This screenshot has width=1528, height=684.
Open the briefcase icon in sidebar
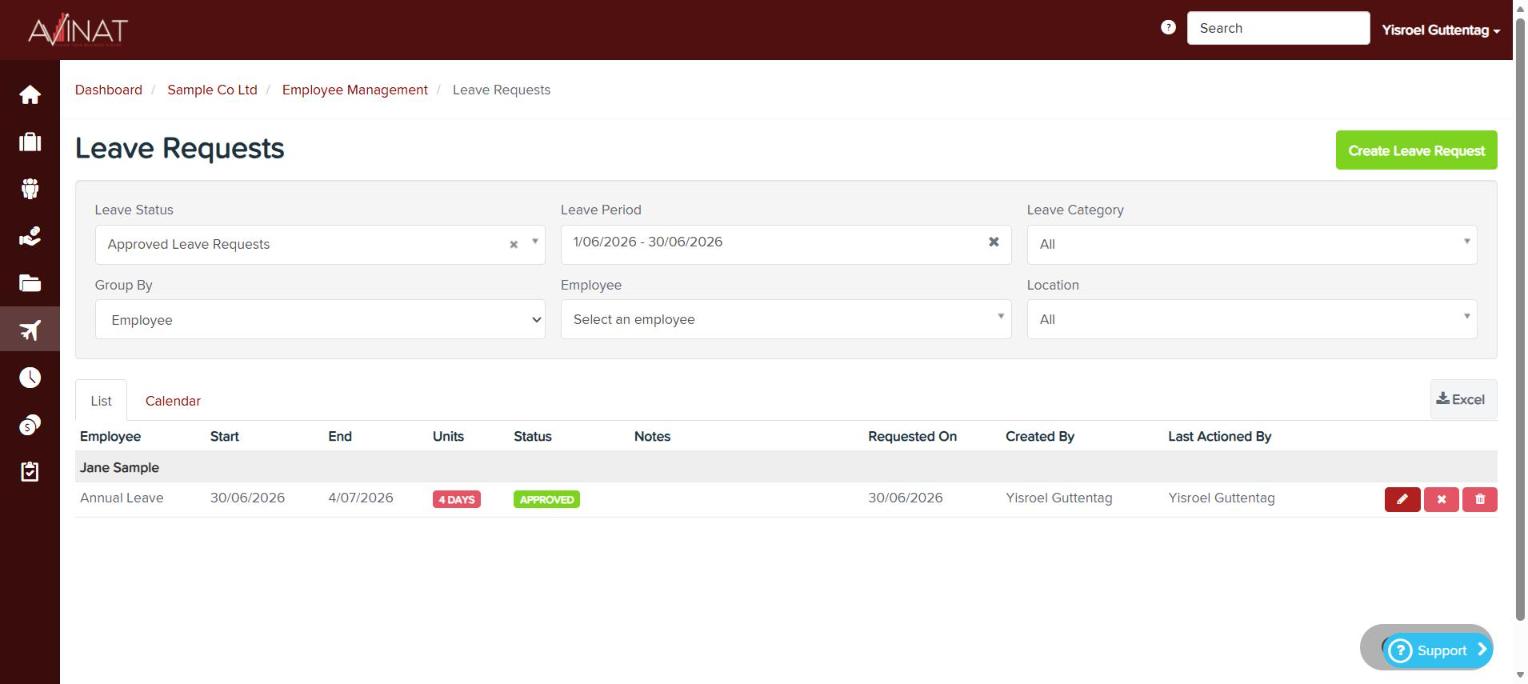(30, 142)
